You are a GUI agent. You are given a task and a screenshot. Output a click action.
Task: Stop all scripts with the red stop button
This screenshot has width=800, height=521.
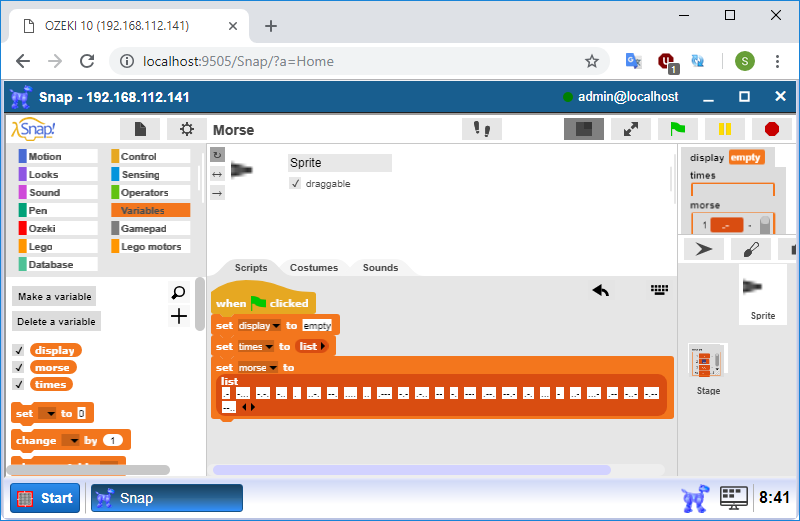click(771, 129)
